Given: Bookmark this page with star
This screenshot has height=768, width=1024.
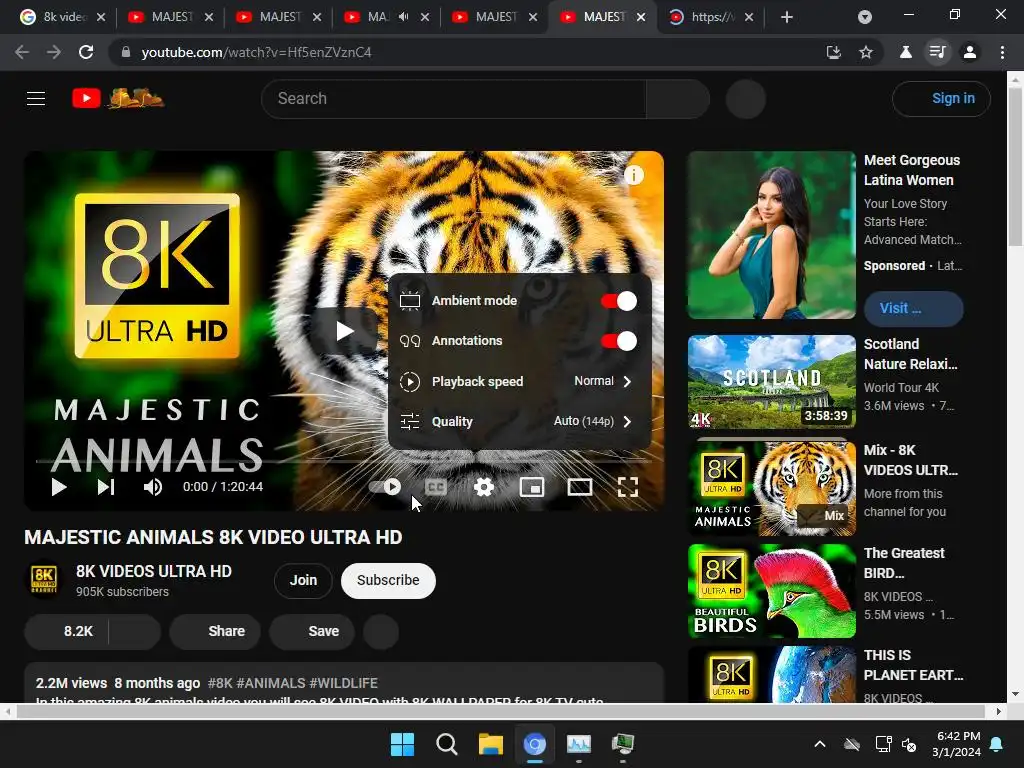Looking at the screenshot, I should [x=866, y=52].
